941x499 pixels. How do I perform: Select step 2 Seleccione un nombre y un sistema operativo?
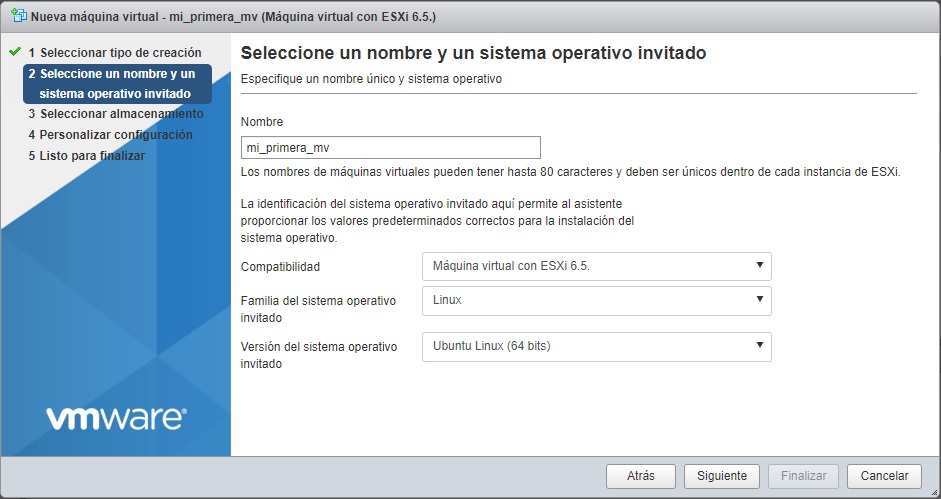click(x=117, y=83)
